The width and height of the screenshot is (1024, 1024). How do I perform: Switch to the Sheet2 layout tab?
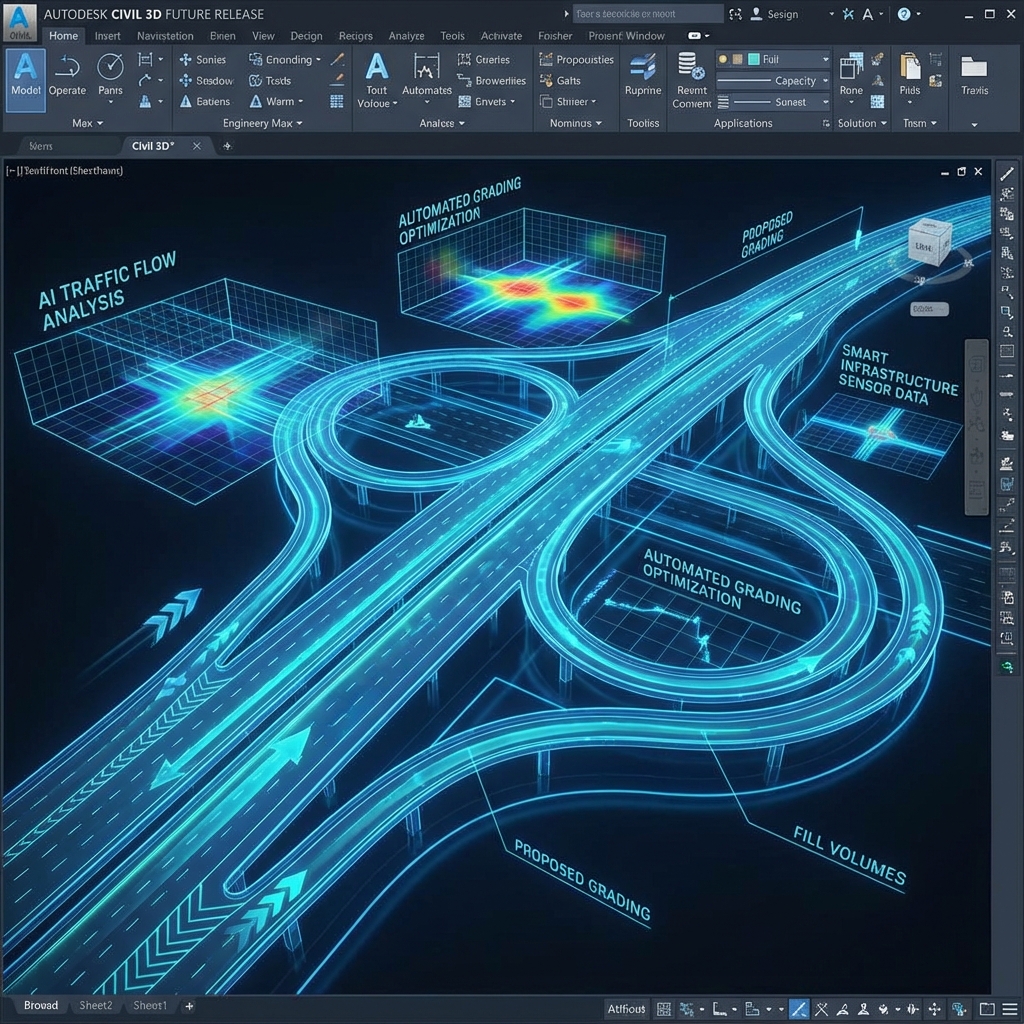click(96, 1006)
